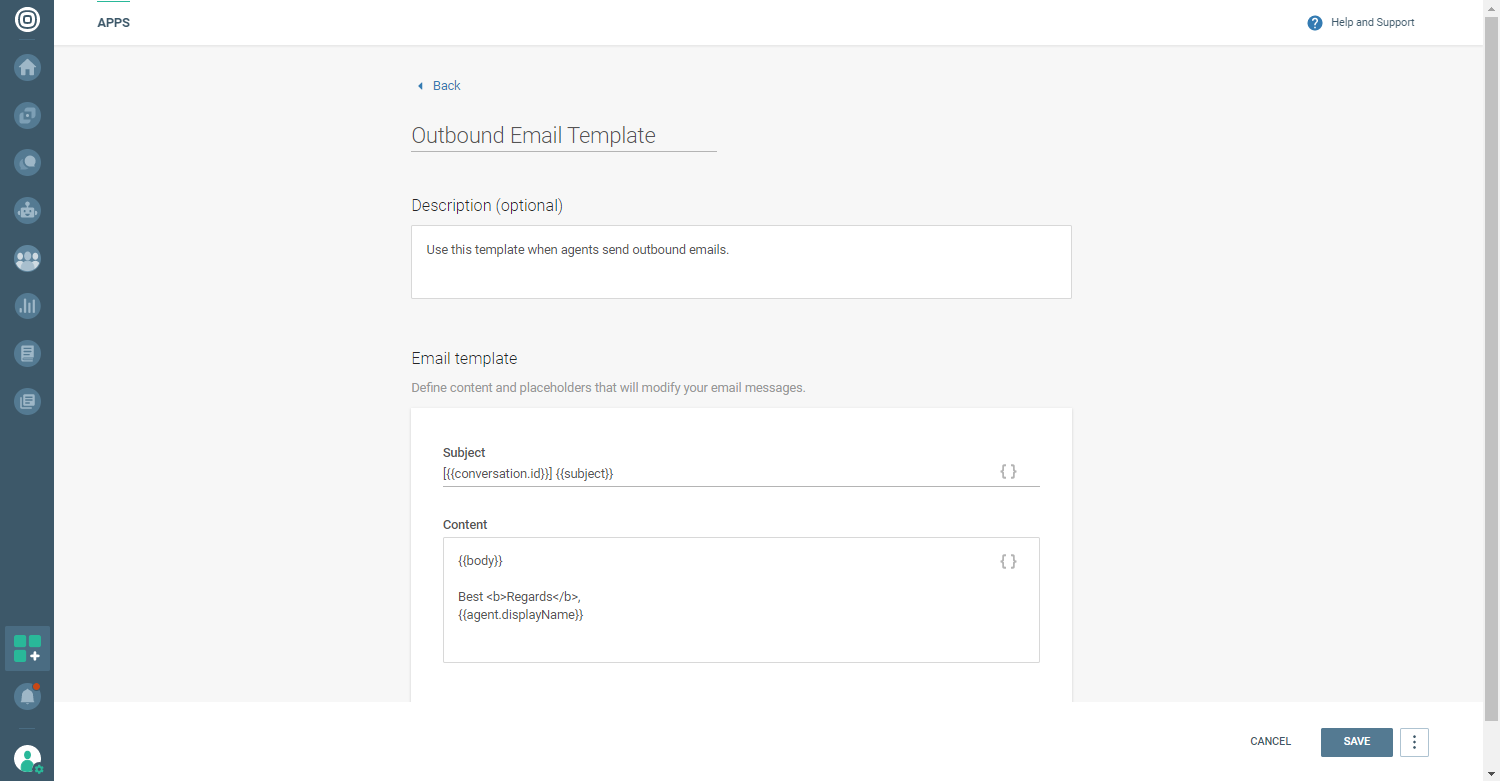Open the more options menu beside Save
The width and height of the screenshot is (1500, 781).
click(x=1414, y=742)
